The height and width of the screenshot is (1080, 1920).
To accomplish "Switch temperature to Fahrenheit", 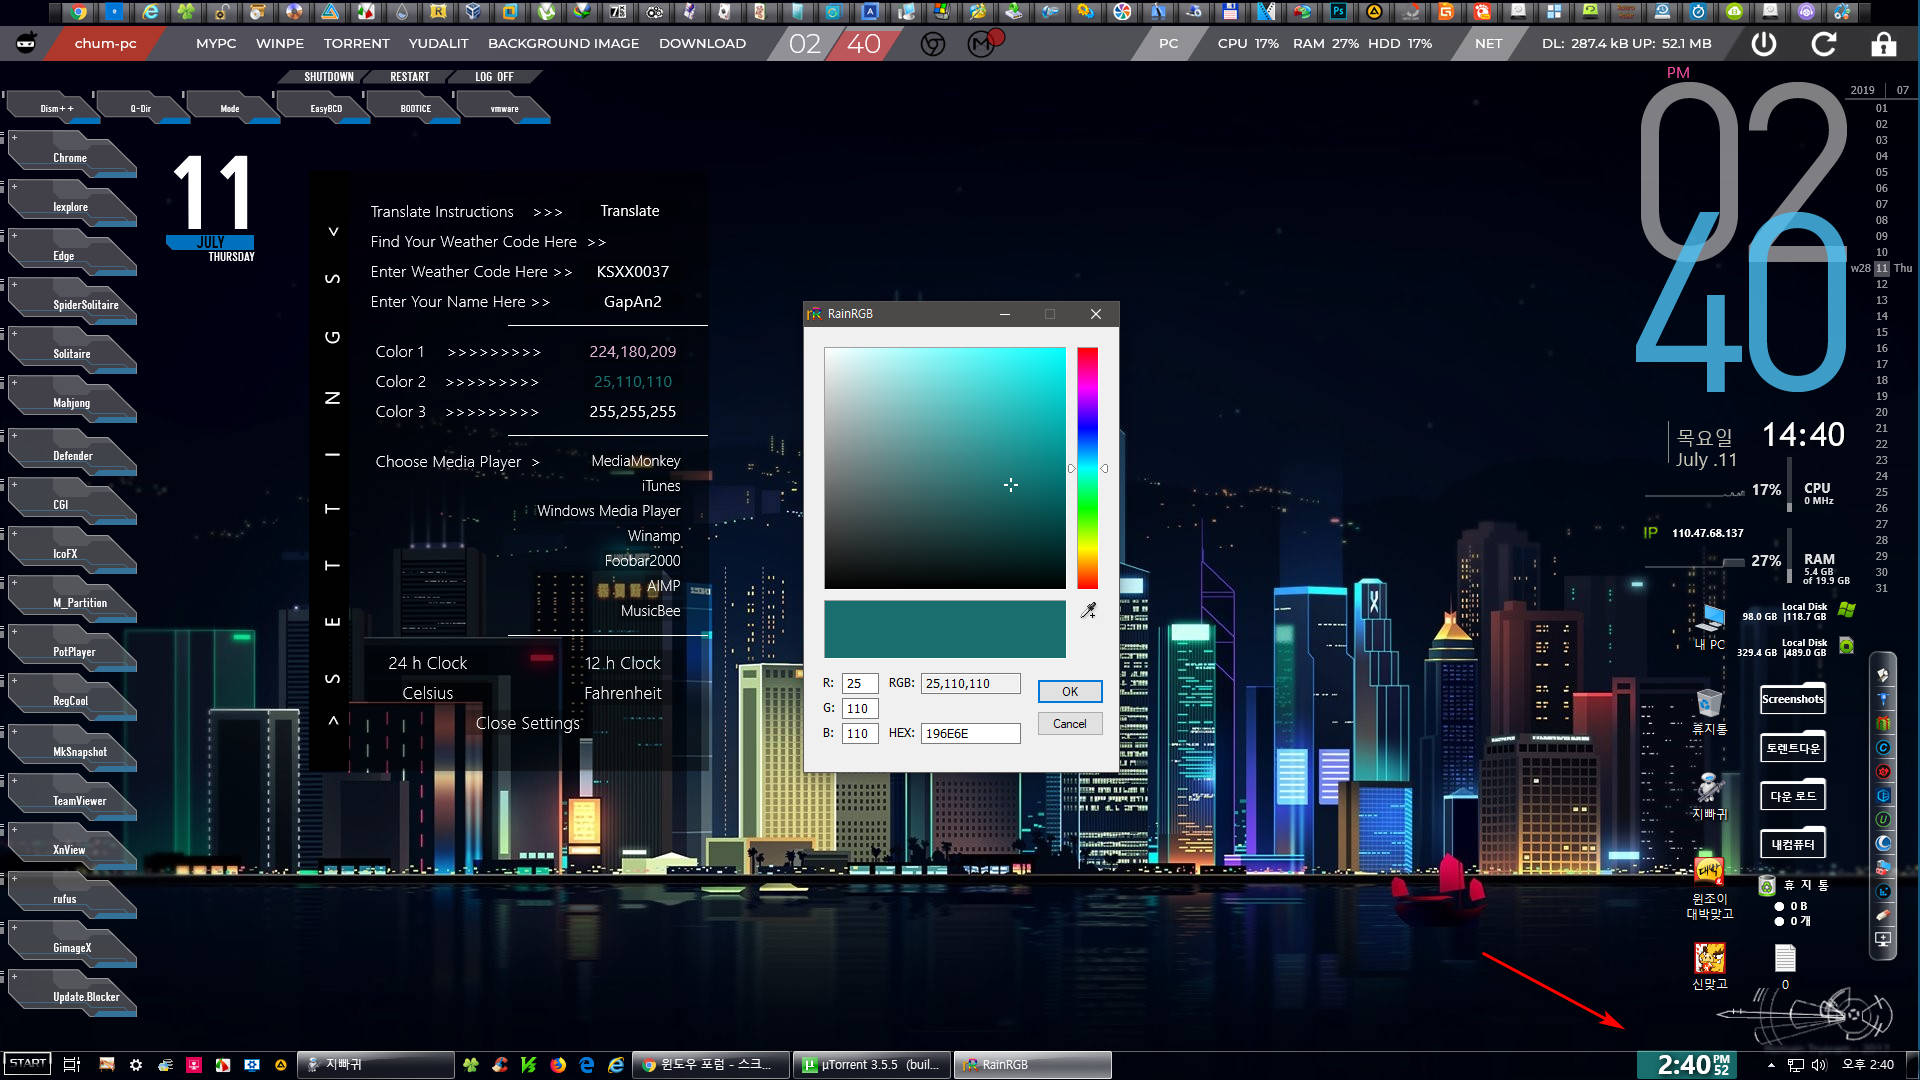I will coord(622,693).
